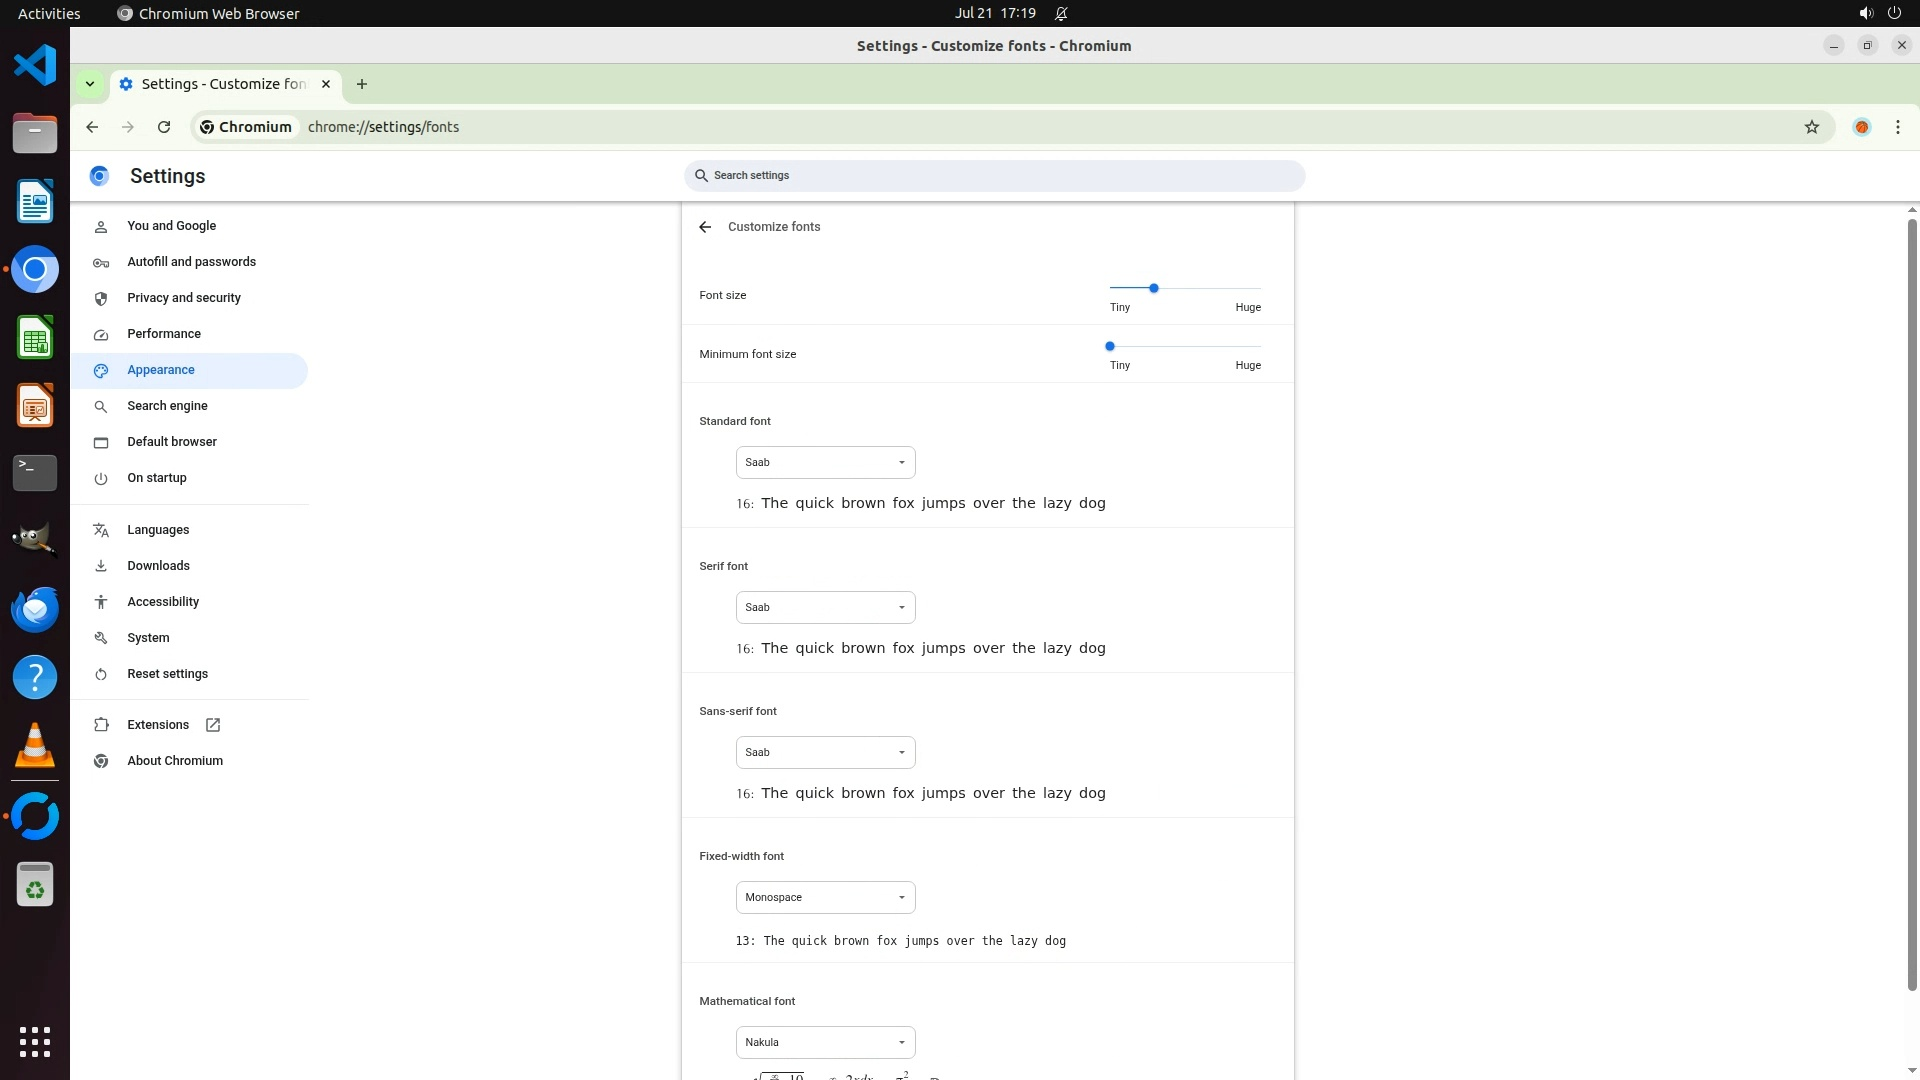The image size is (1920, 1080).
Task: Open the Mathematical font Nakula dropdown
Action: click(x=825, y=1042)
